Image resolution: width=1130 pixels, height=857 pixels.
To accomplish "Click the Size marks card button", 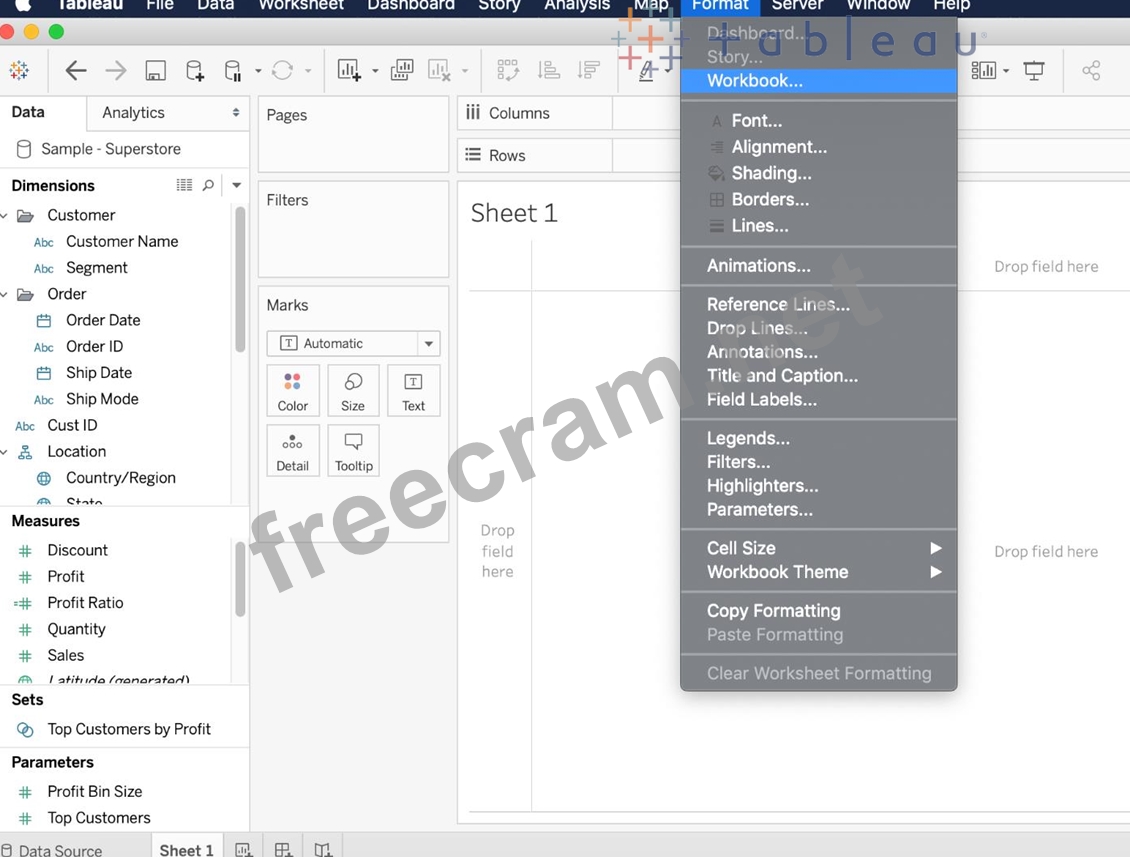I will pyautogui.click(x=353, y=391).
